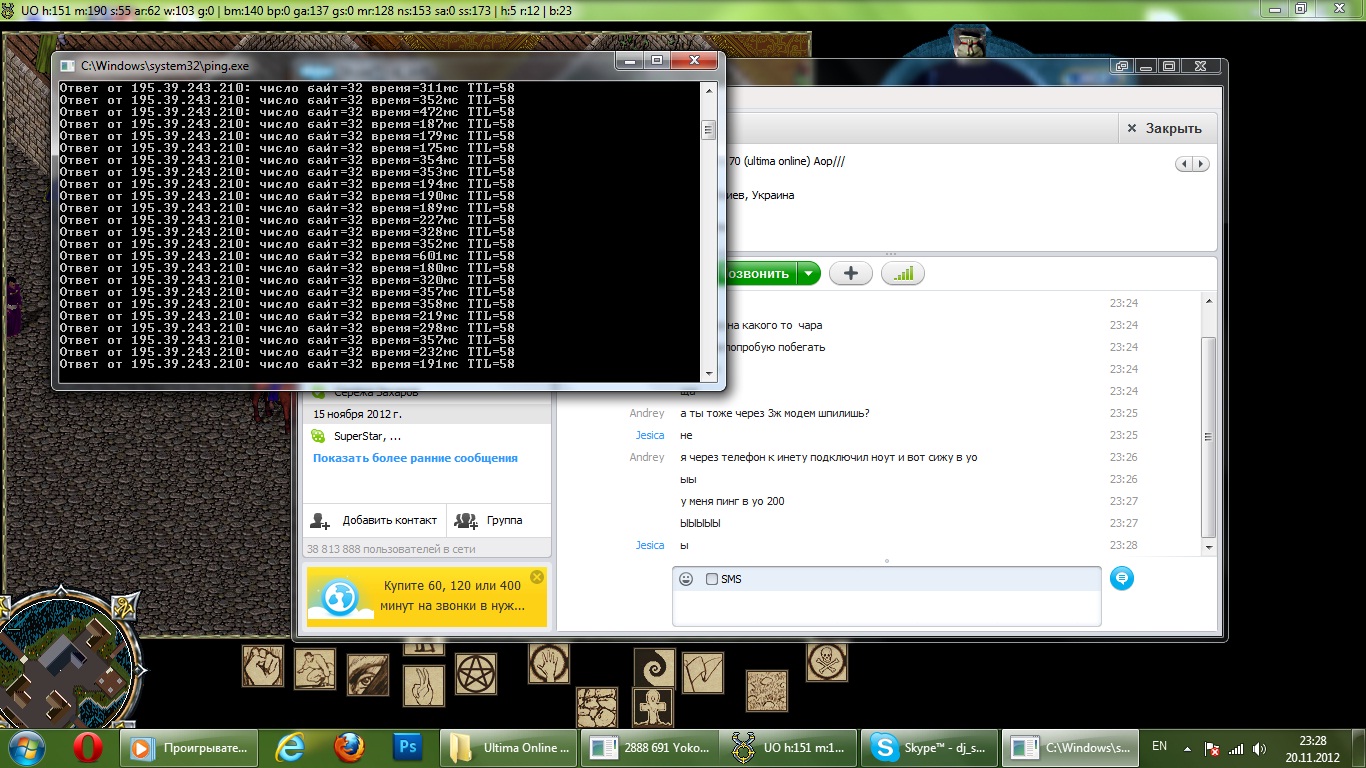The height and width of the screenshot is (768, 1366).
Task: Click the clenched fist skill icon
Action: tap(263, 666)
